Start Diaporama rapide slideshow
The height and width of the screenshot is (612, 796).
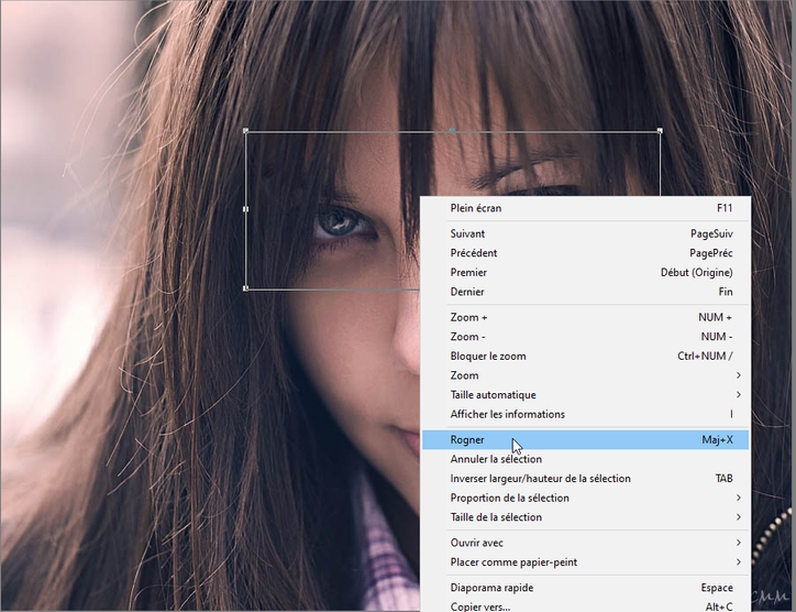[492, 588]
